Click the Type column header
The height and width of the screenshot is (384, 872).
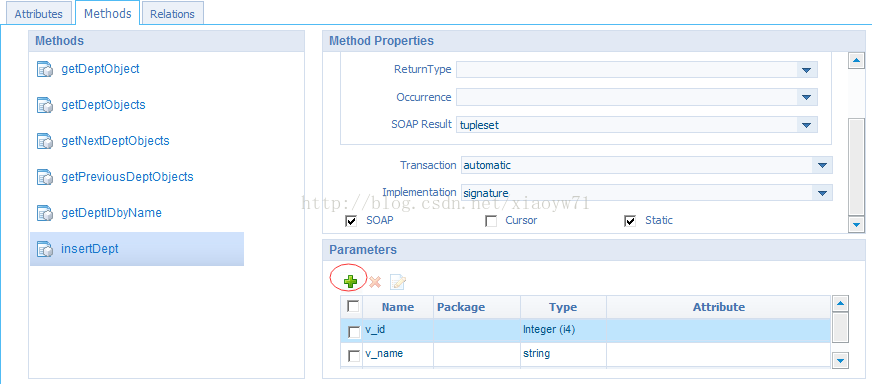click(563, 307)
